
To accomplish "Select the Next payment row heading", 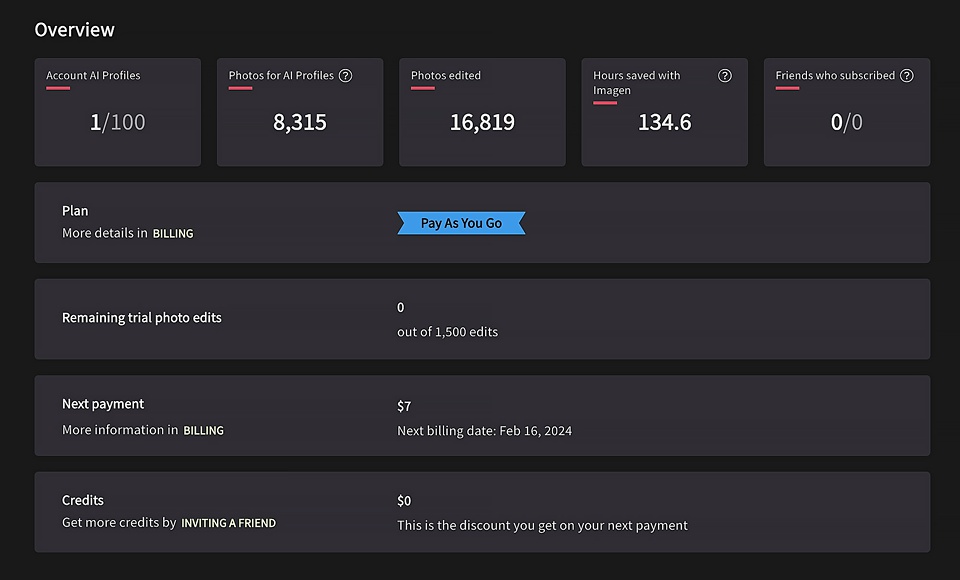I will point(103,404).
